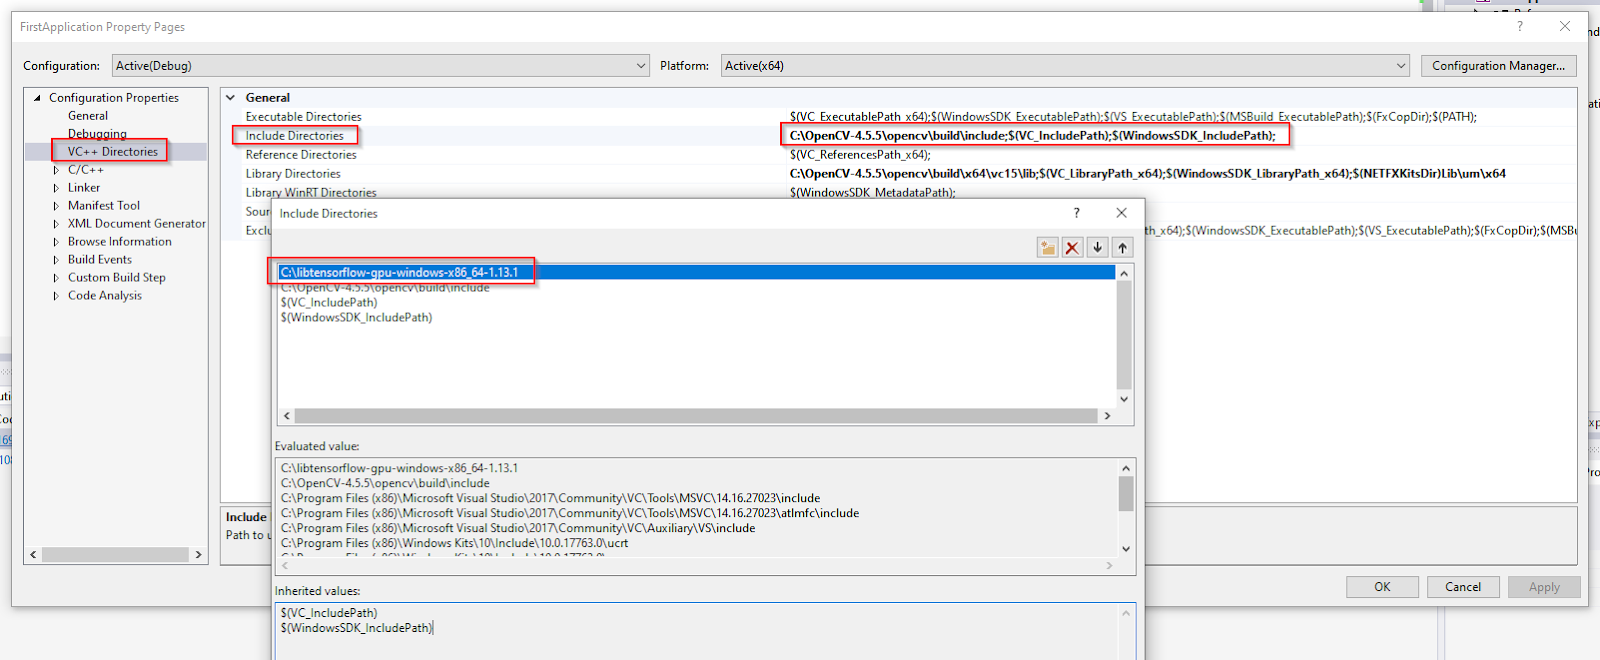The height and width of the screenshot is (660, 1600).
Task: Expand the Manifest Tool node
Action: (x=56, y=206)
